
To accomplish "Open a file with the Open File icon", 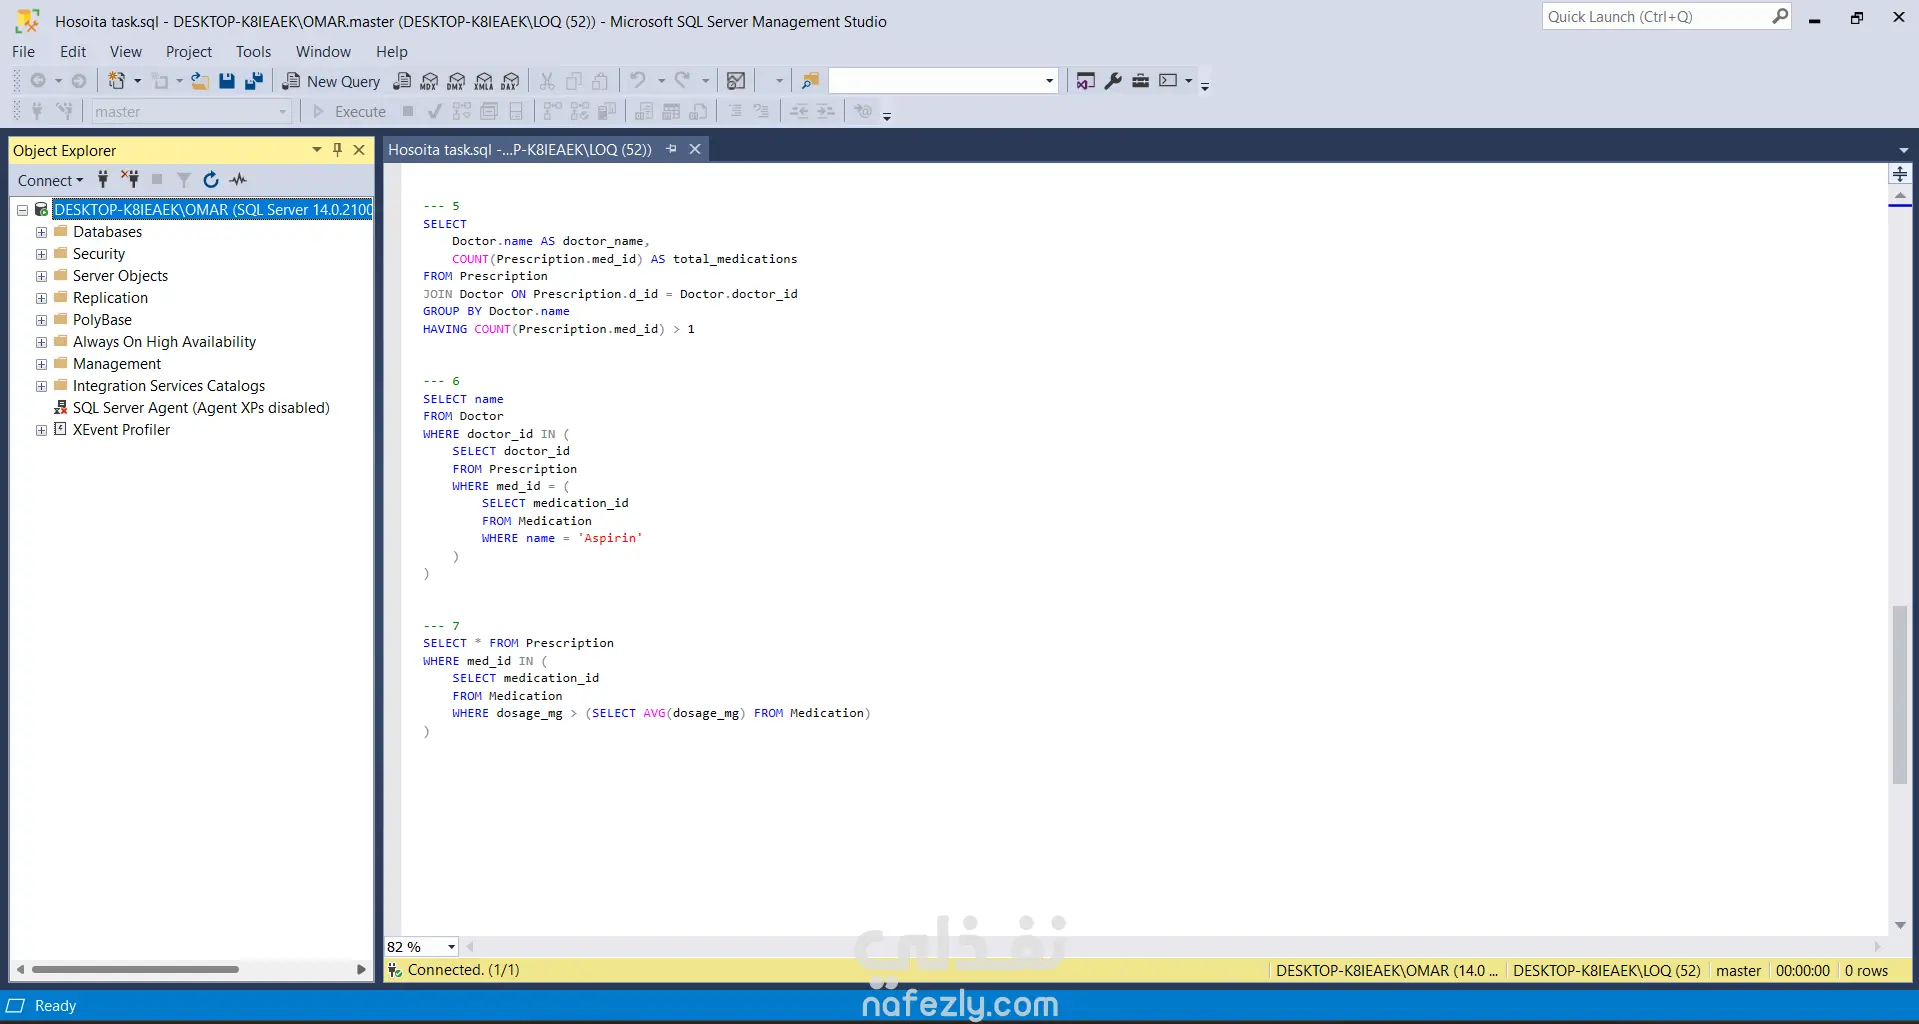I will [200, 81].
